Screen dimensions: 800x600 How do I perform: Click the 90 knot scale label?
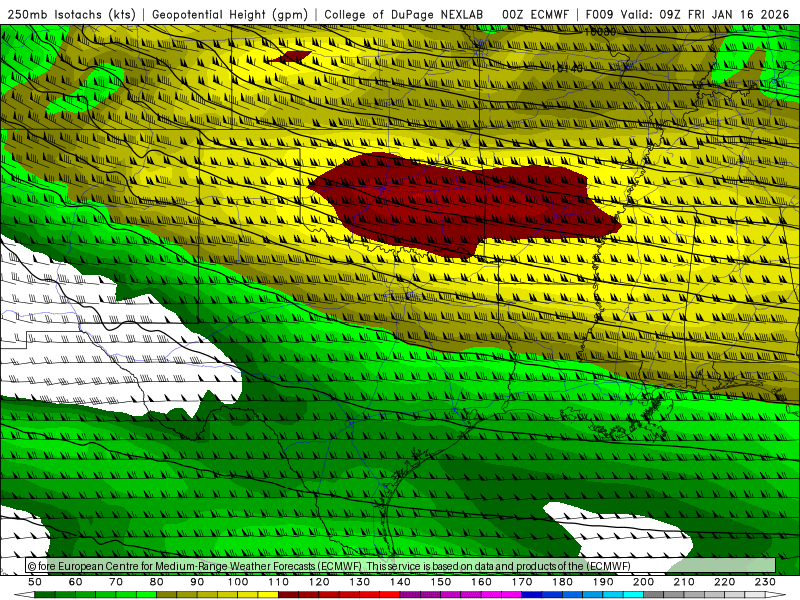pos(197,582)
